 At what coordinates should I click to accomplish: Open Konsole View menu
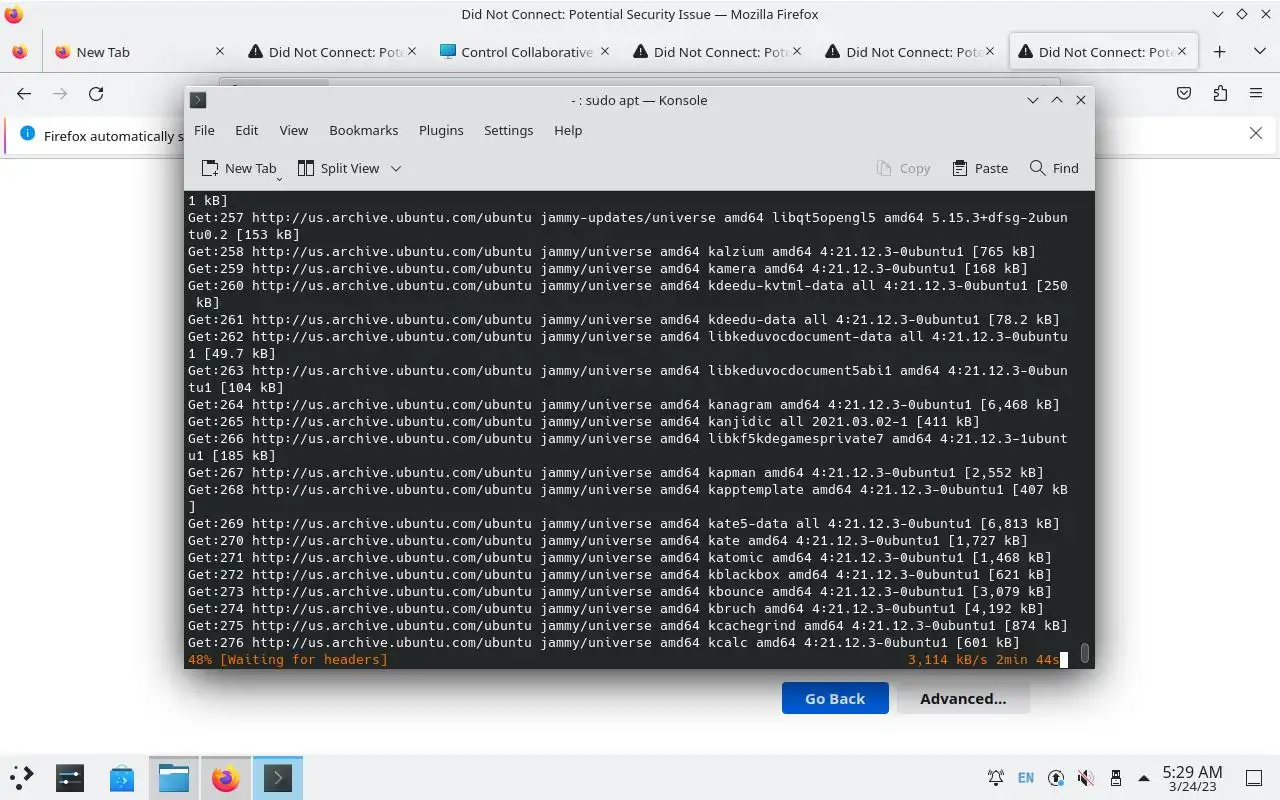[293, 130]
